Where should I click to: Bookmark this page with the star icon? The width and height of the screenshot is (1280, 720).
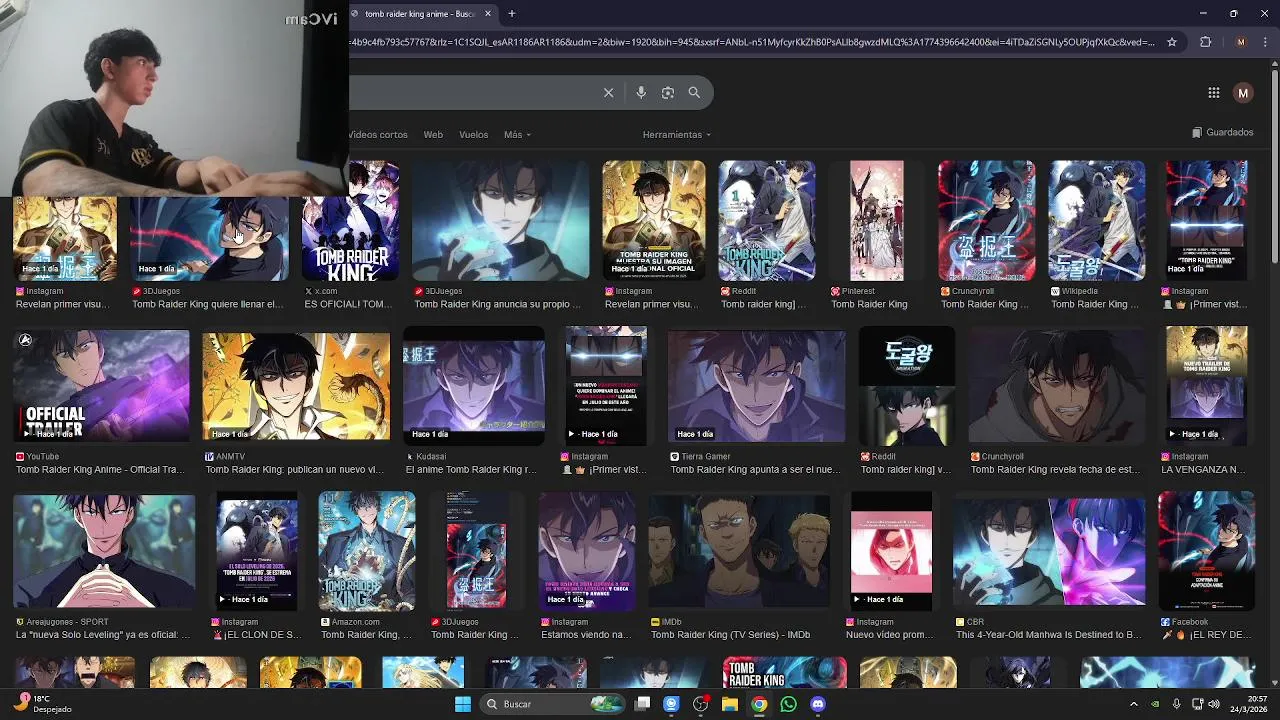tap(1174, 42)
